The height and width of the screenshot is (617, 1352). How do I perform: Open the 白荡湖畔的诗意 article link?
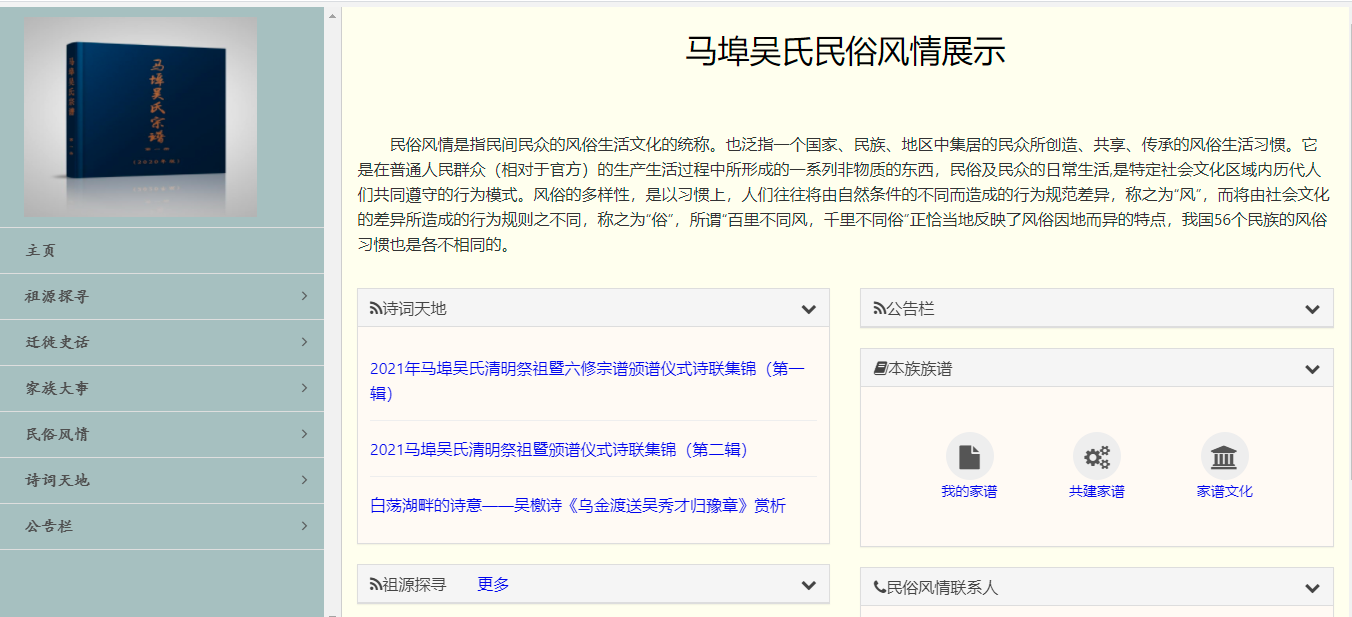point(577,506)
